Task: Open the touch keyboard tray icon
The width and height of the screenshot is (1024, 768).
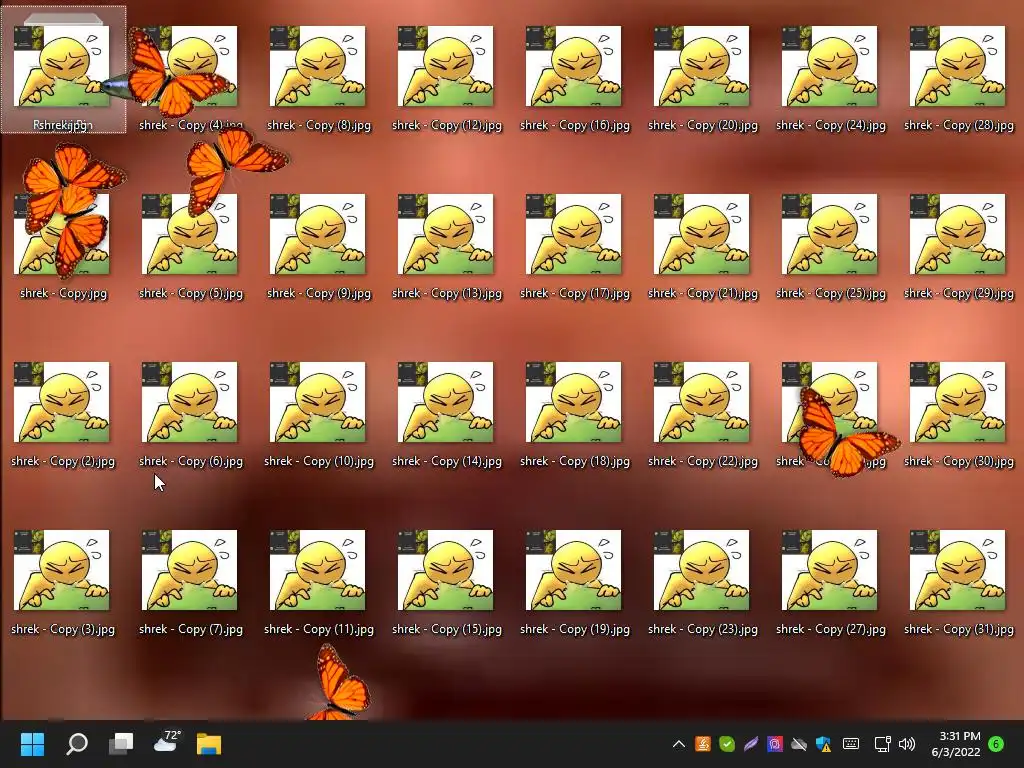Action: tap(851, 744)
